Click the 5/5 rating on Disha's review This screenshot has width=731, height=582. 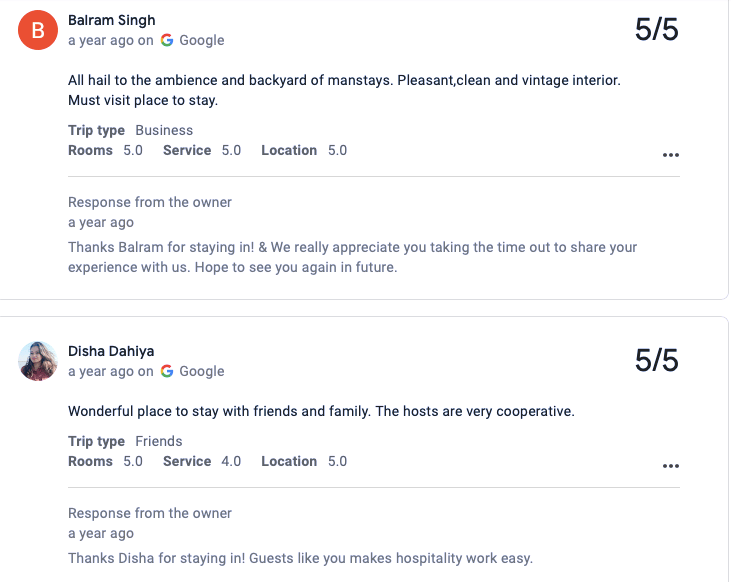coord(656,360)
